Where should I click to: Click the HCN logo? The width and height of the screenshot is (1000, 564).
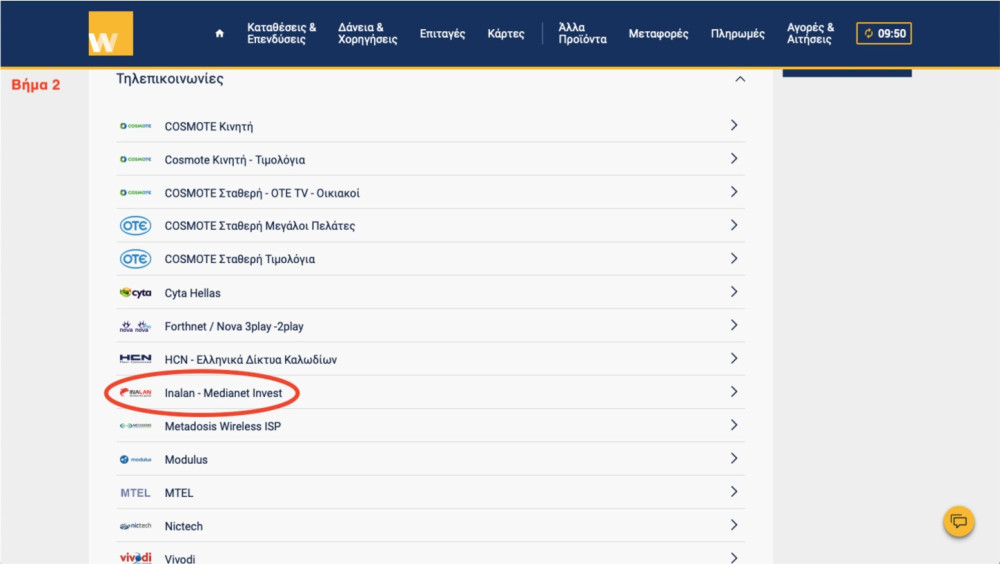(135, 359)
